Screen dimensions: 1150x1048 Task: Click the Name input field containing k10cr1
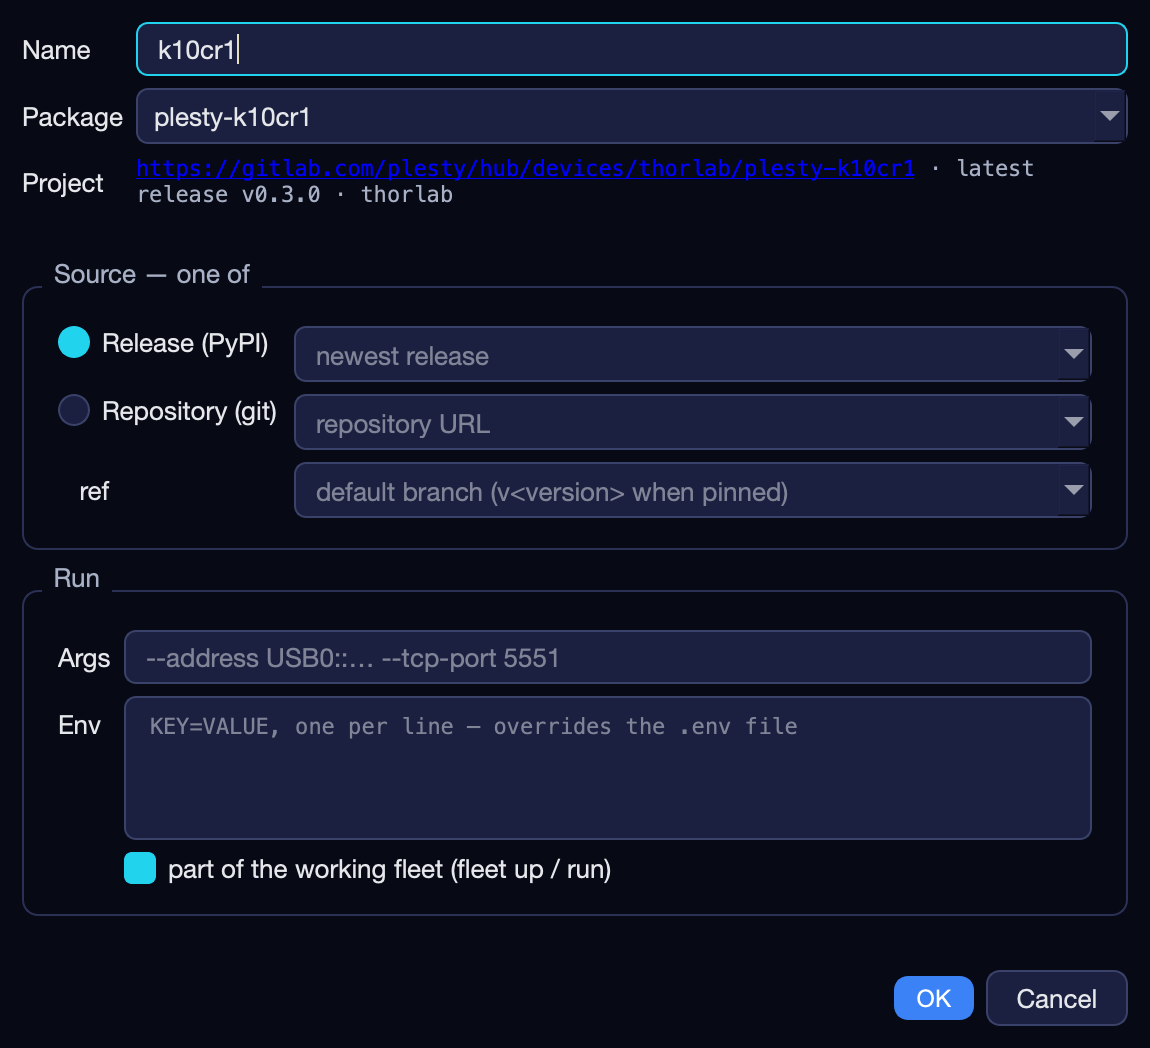(631, 49)
